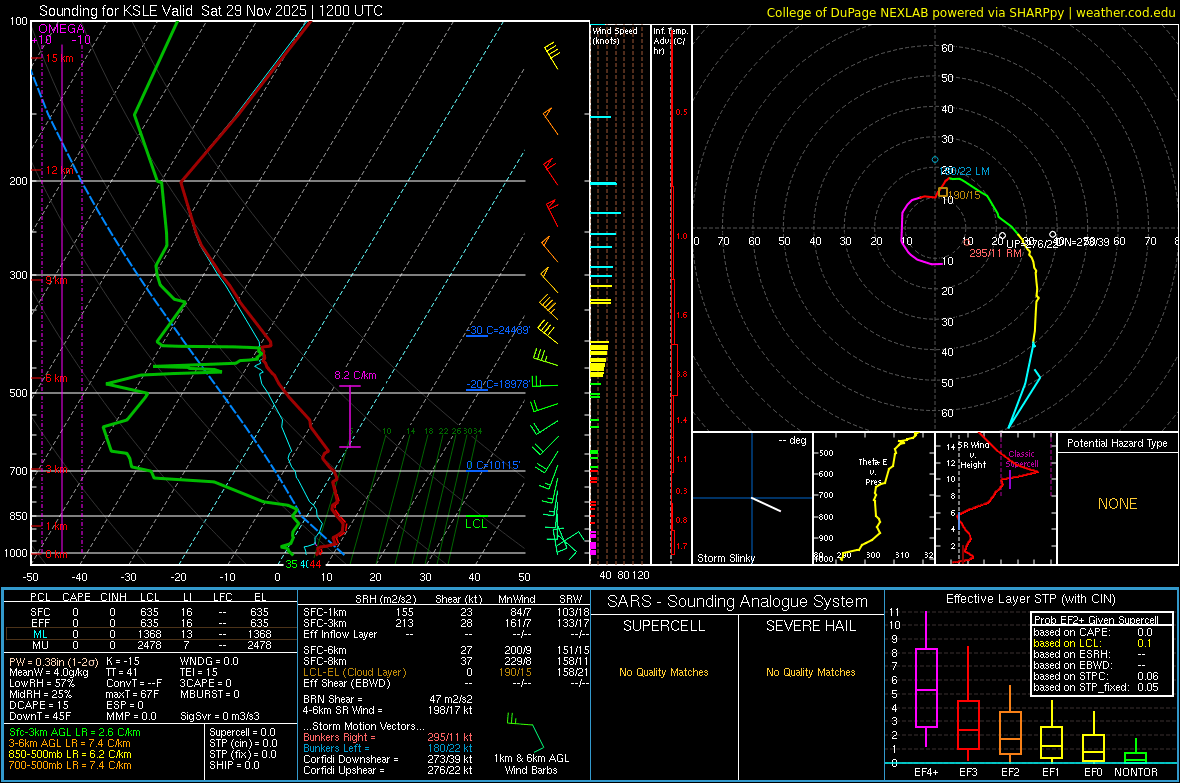Image resolution: width=1180 pixels, height=783 pixels.
Task: Select the 8.2 C/km lapse rate label
Action: click(355, 375)
